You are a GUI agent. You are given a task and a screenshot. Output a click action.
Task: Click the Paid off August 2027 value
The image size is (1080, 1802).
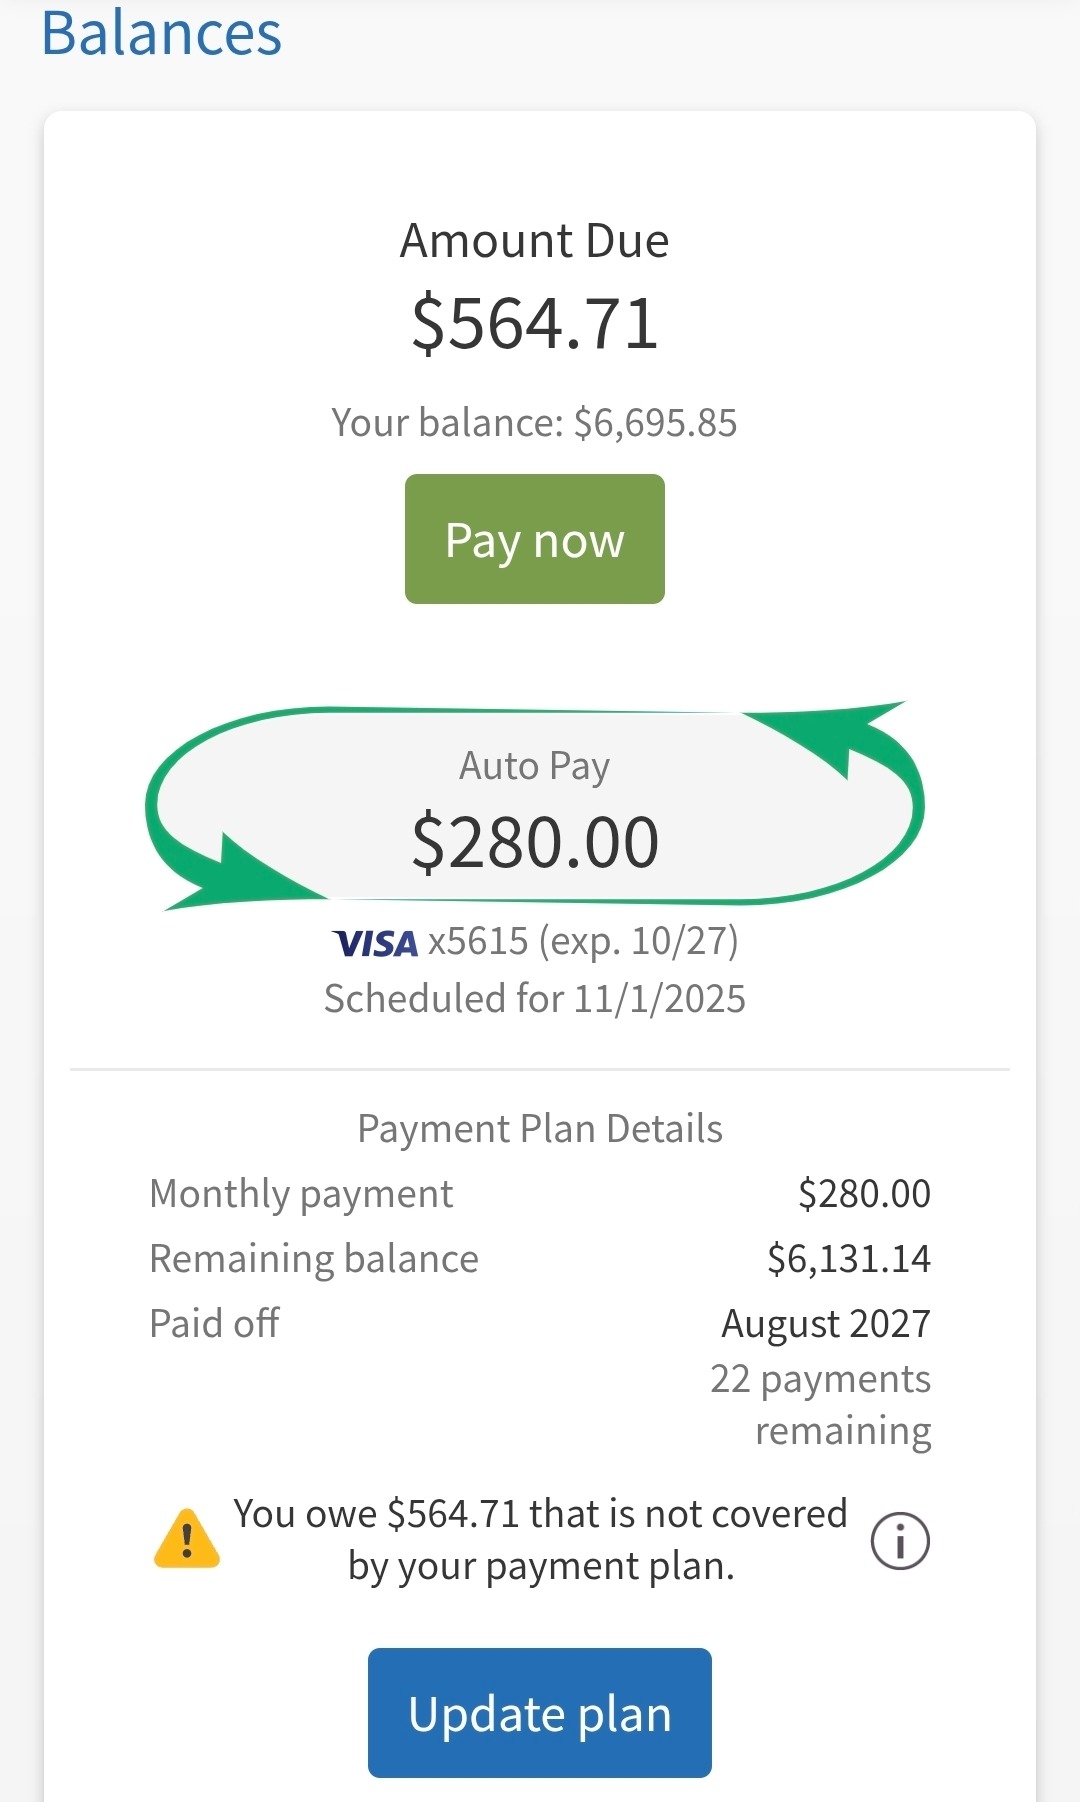click(826, 1324)
